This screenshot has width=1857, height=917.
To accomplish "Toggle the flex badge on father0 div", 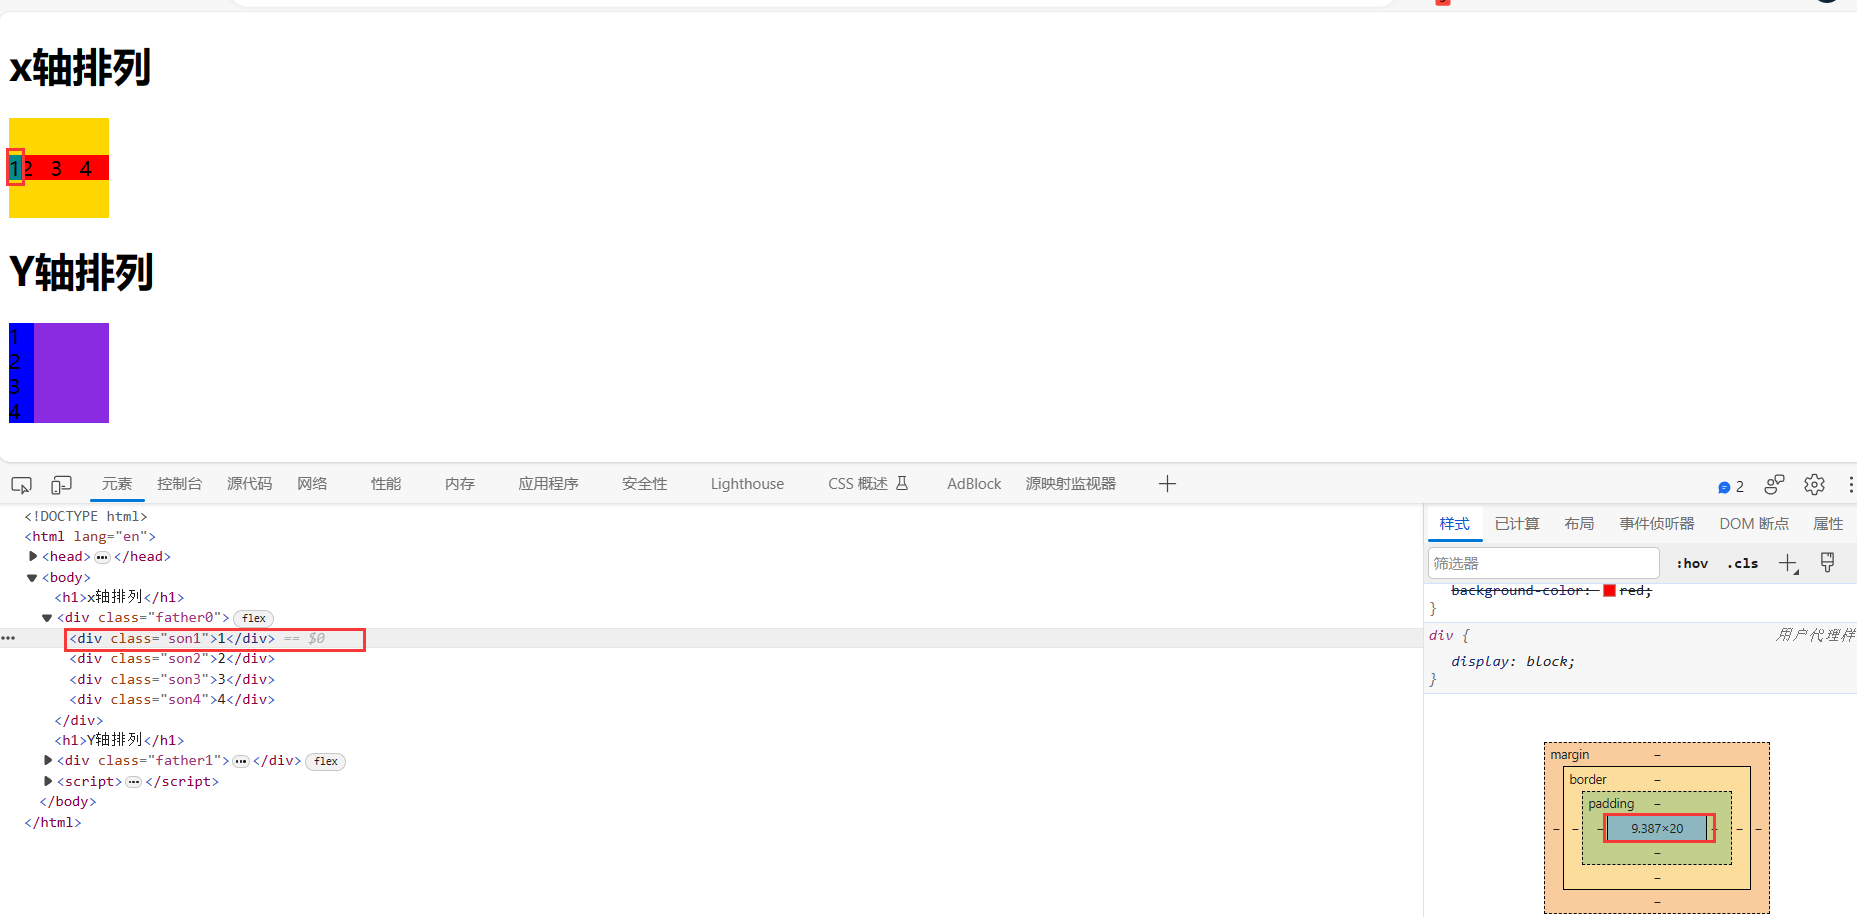I will (254, 618).
